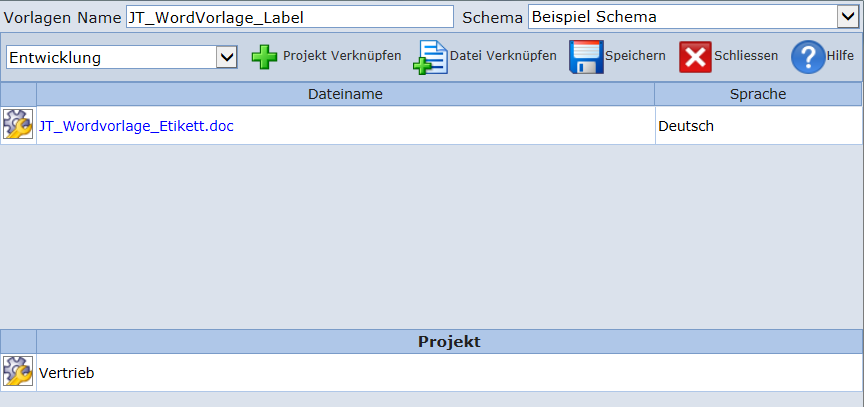
Task: Click the blue floppy disk Speichern icon
Action: [x=586, y=57]
